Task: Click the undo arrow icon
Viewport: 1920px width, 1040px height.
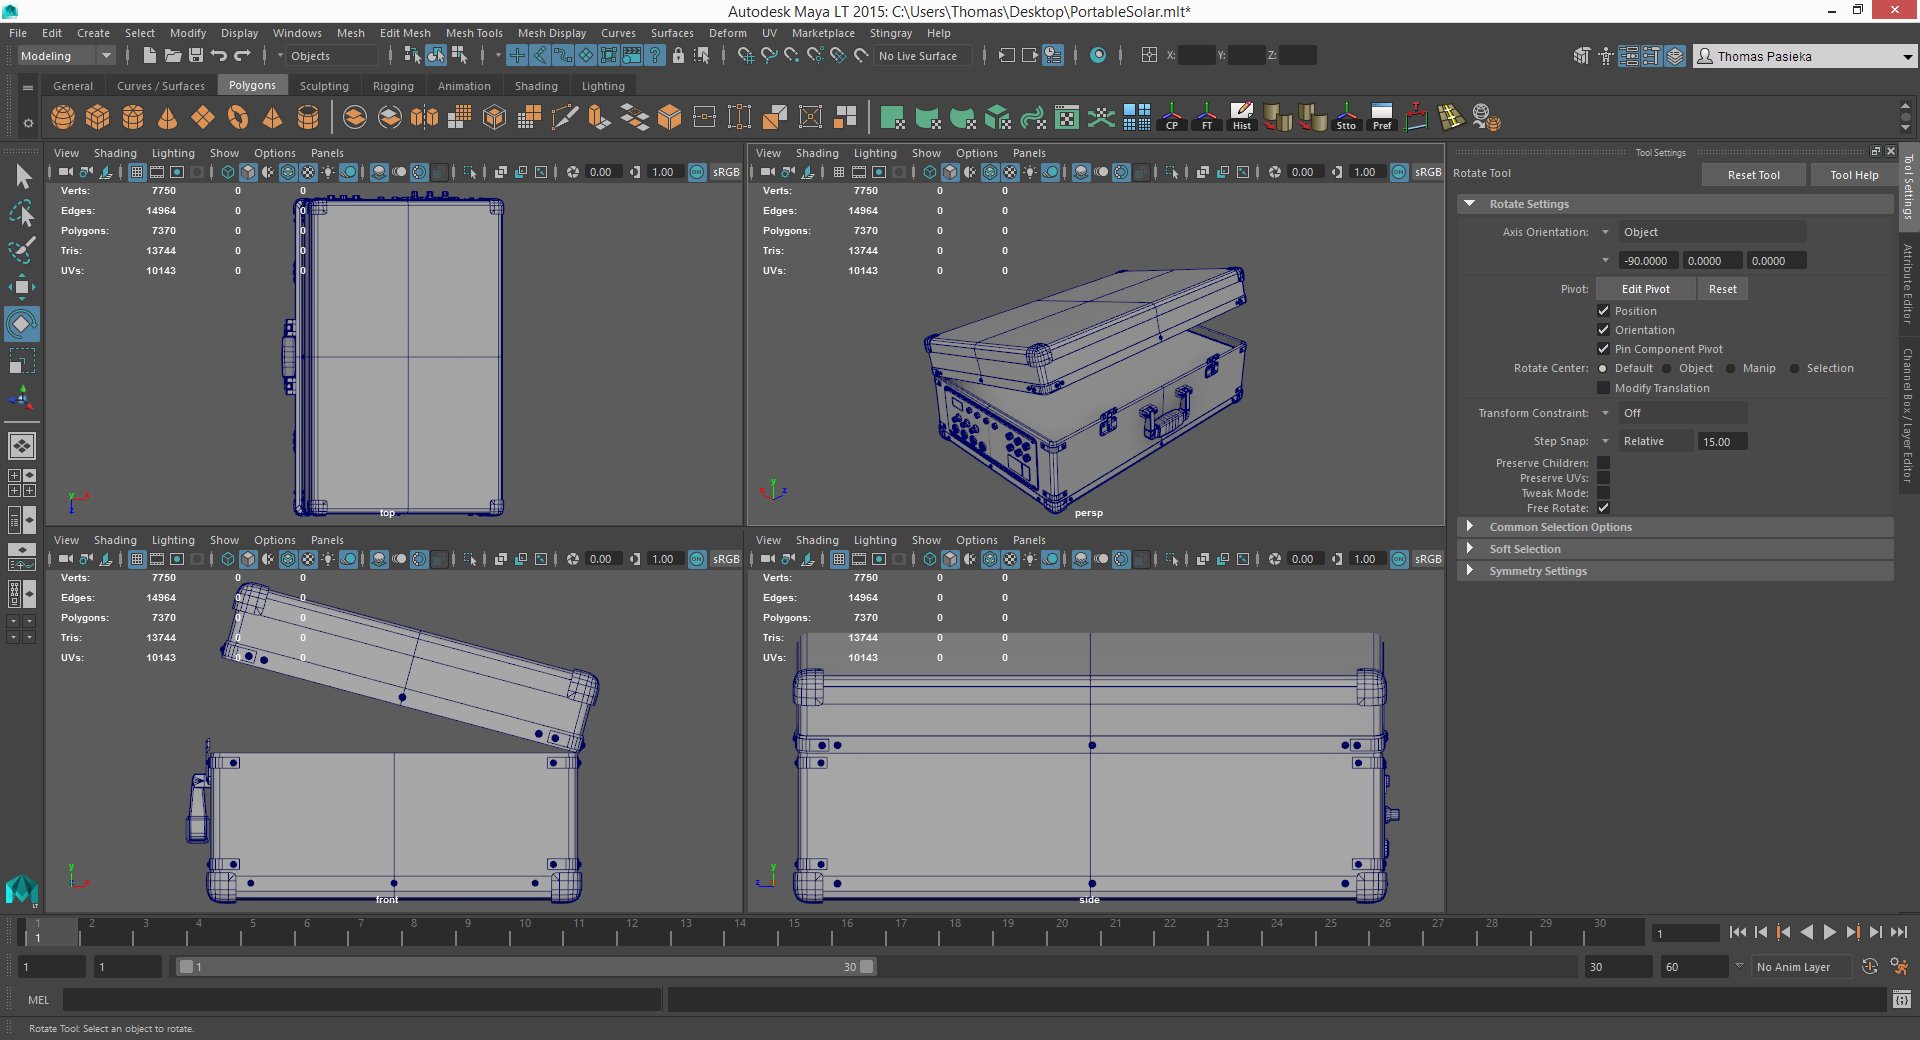Action: [x=219, y=56]
